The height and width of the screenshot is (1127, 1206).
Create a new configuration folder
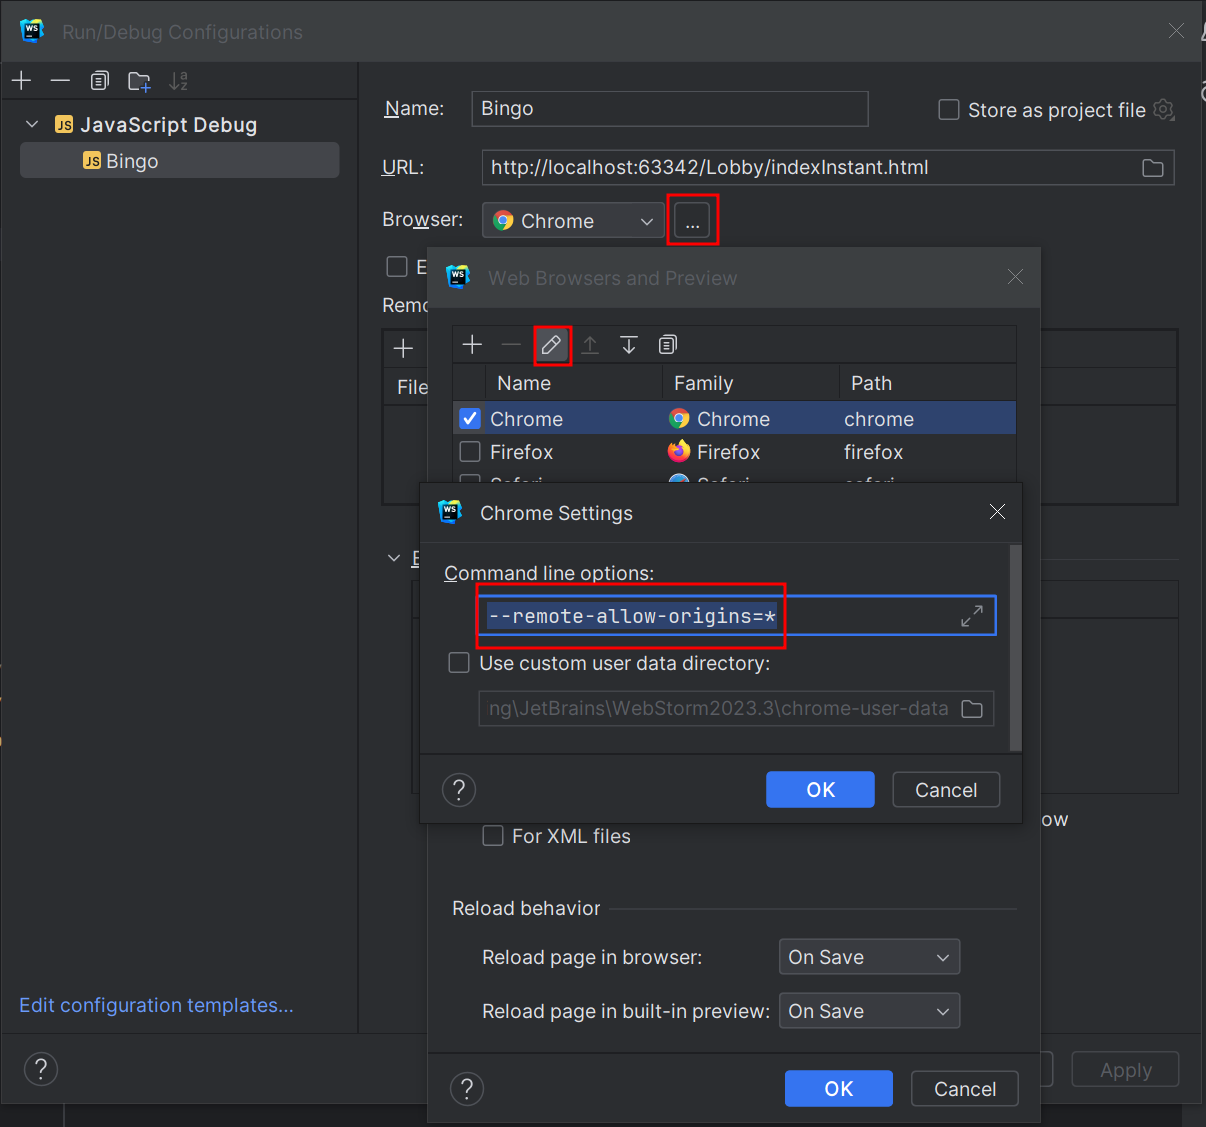point(139,81)
